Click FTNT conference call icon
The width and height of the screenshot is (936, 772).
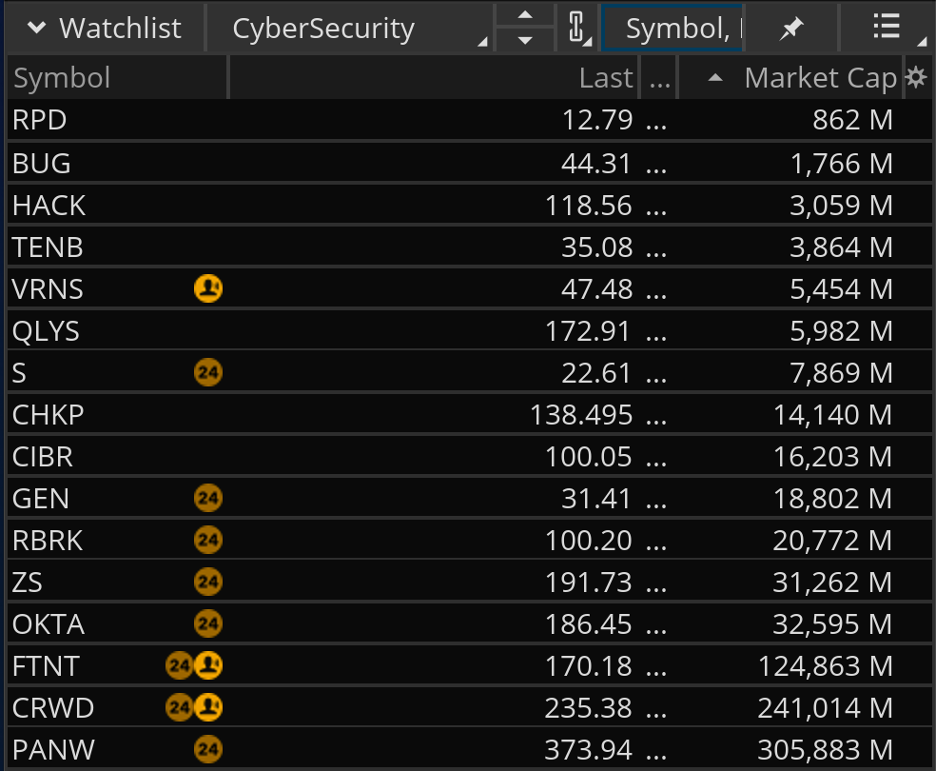(208, 666)
